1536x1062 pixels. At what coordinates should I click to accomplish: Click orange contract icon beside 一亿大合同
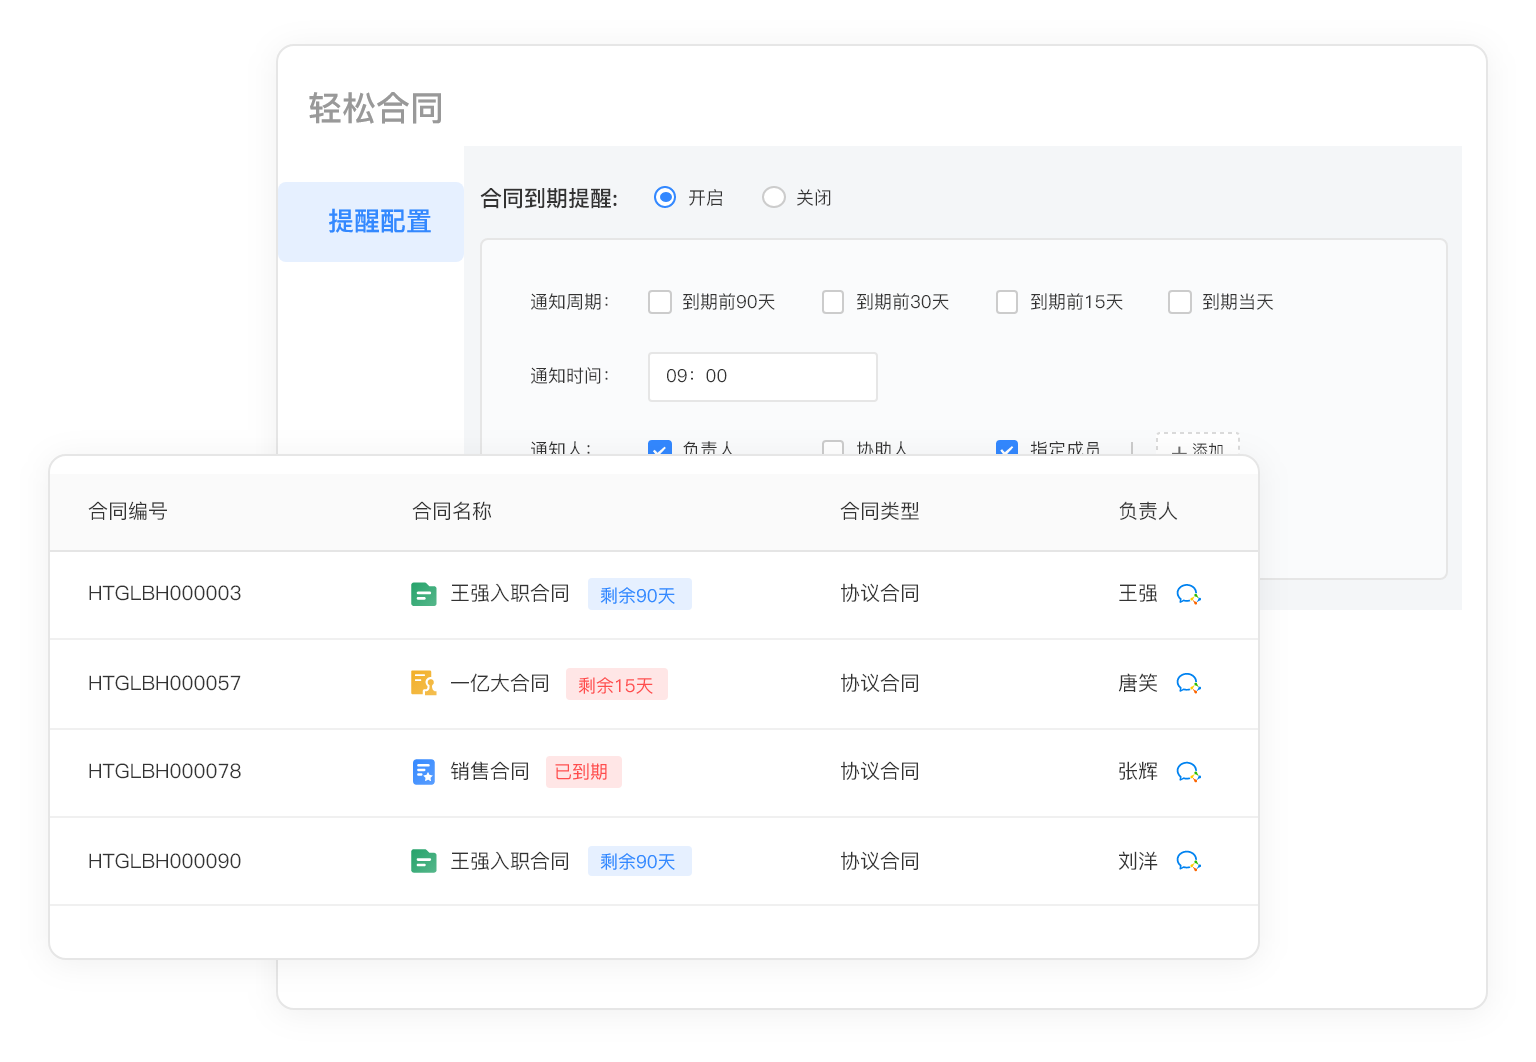424,684
